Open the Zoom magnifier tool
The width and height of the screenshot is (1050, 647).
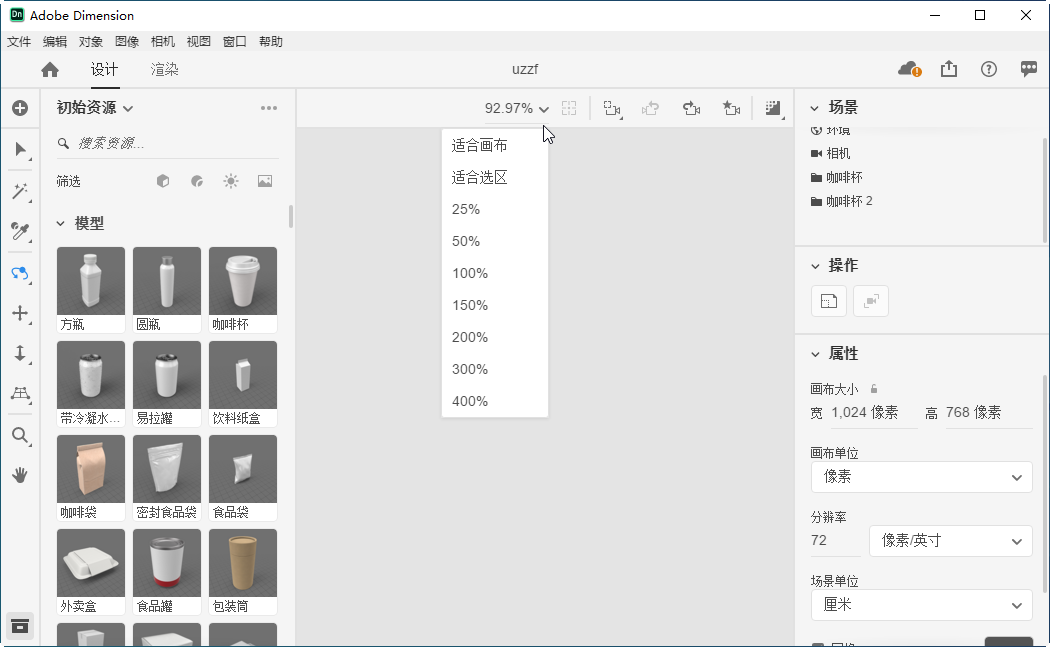click(20, 435)
